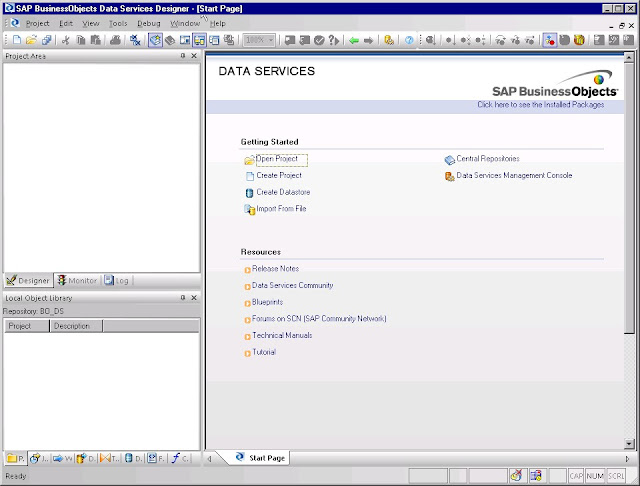Click the Paste clipboard toolbar icon

[96, 40]
